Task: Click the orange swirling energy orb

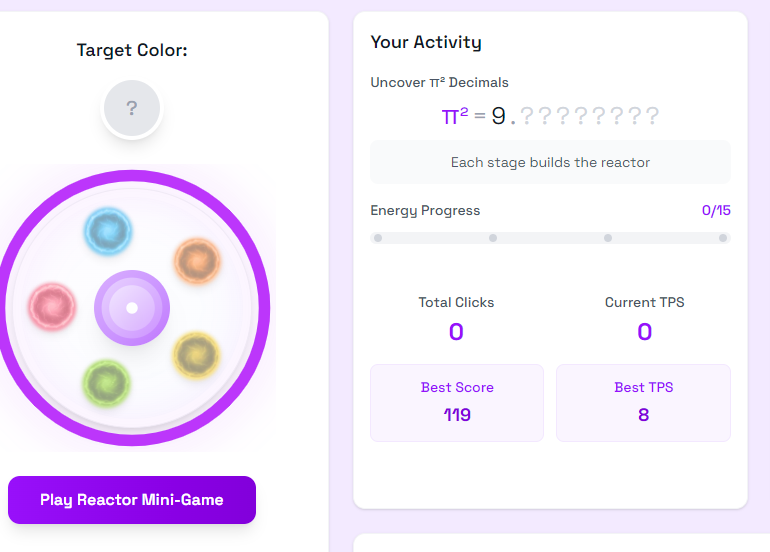Action: (x=197, y=261)
